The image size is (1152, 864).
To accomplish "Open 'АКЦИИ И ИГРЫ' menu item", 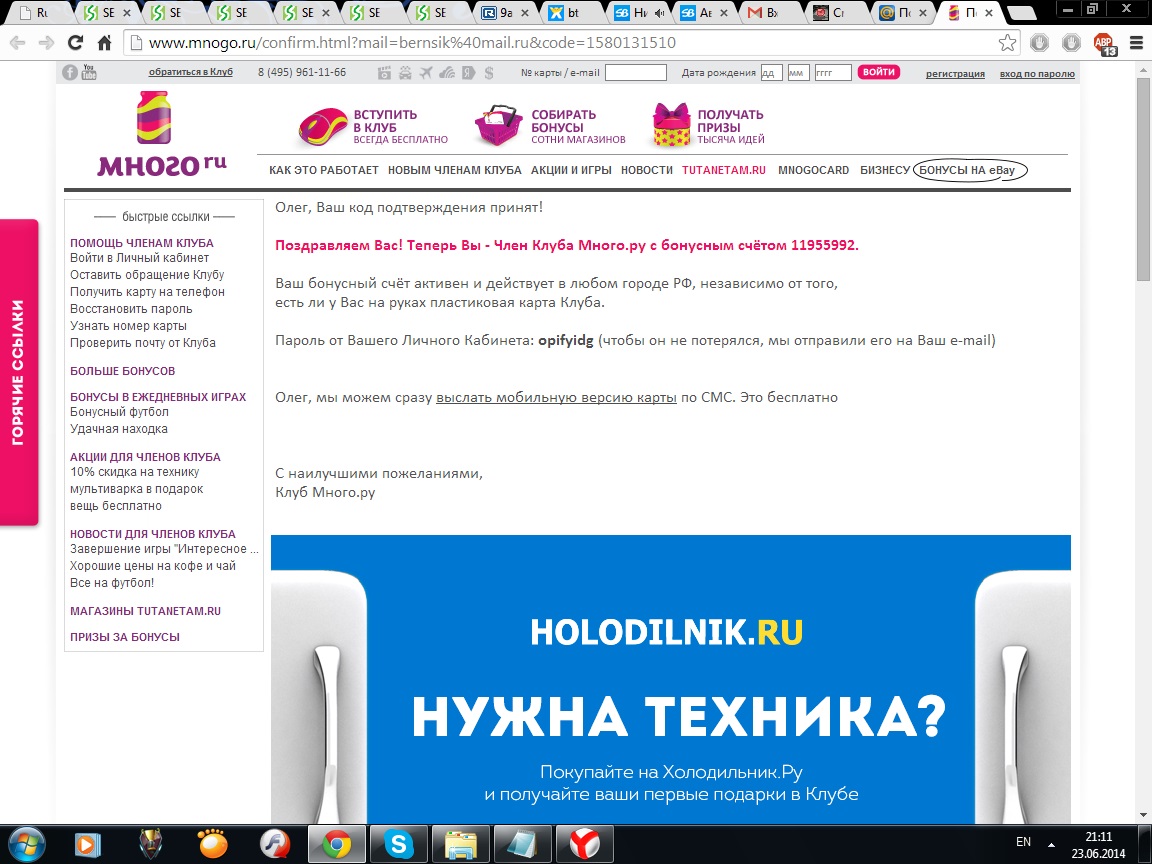I will pos(571,170).
